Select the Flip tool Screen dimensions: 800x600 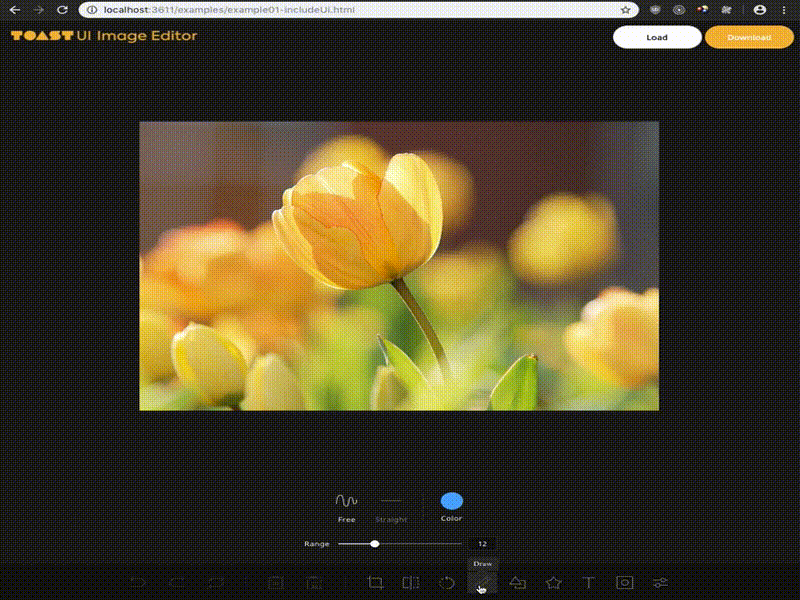412,582
